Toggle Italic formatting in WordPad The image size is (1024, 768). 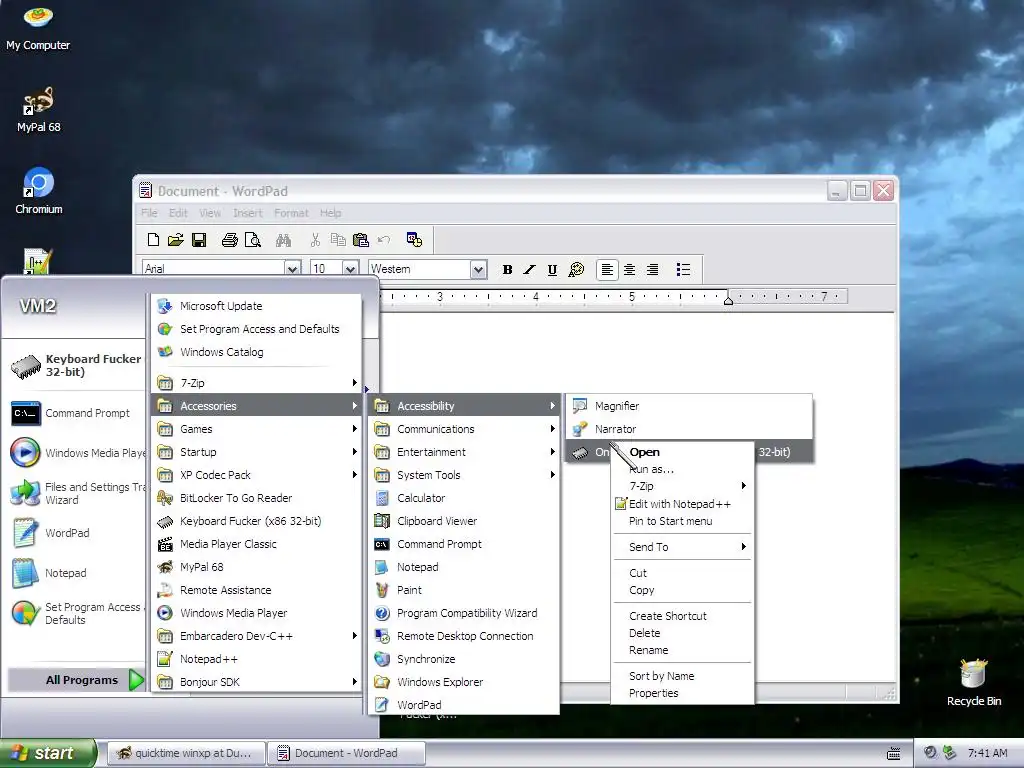pos(530,269)
